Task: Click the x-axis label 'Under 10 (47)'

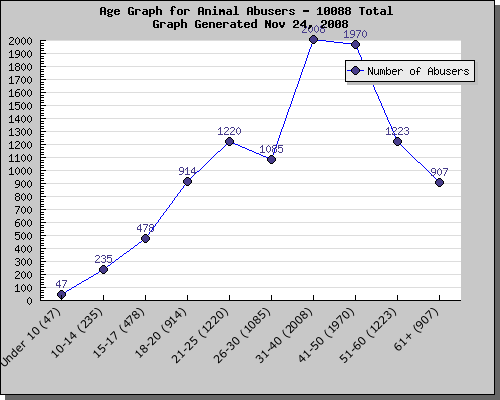Action: point(31,337)
